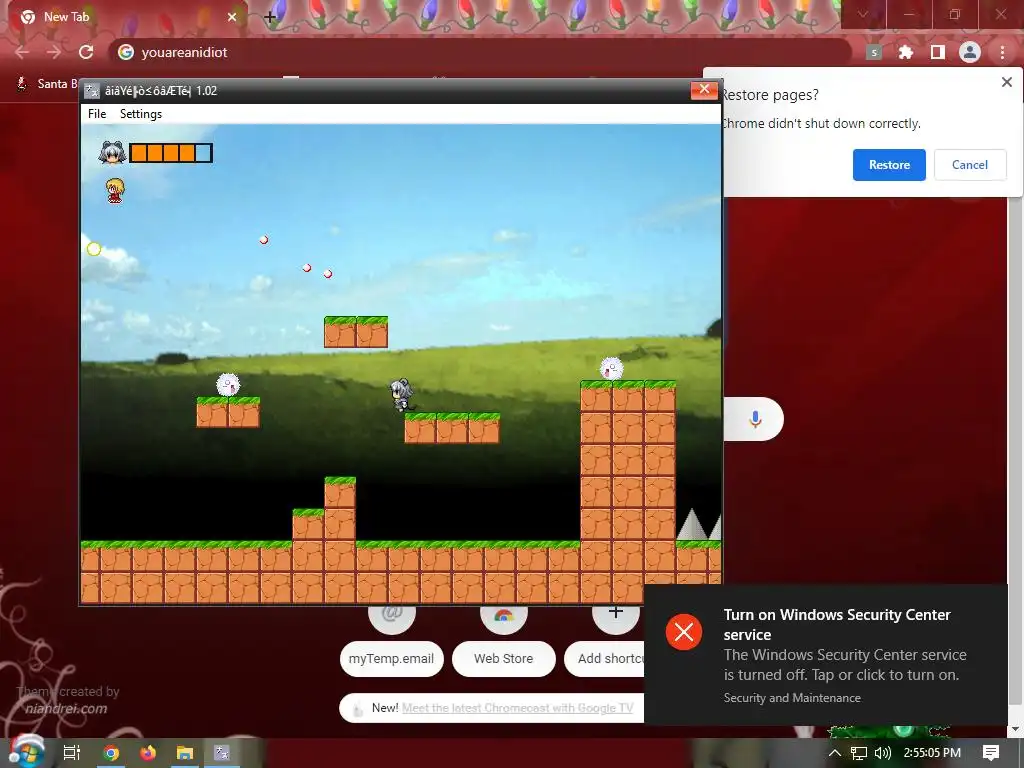Click the voice search microphone icon
Image resolution: width=1024 pixels, height=768 pixels.
click(755, 419)
